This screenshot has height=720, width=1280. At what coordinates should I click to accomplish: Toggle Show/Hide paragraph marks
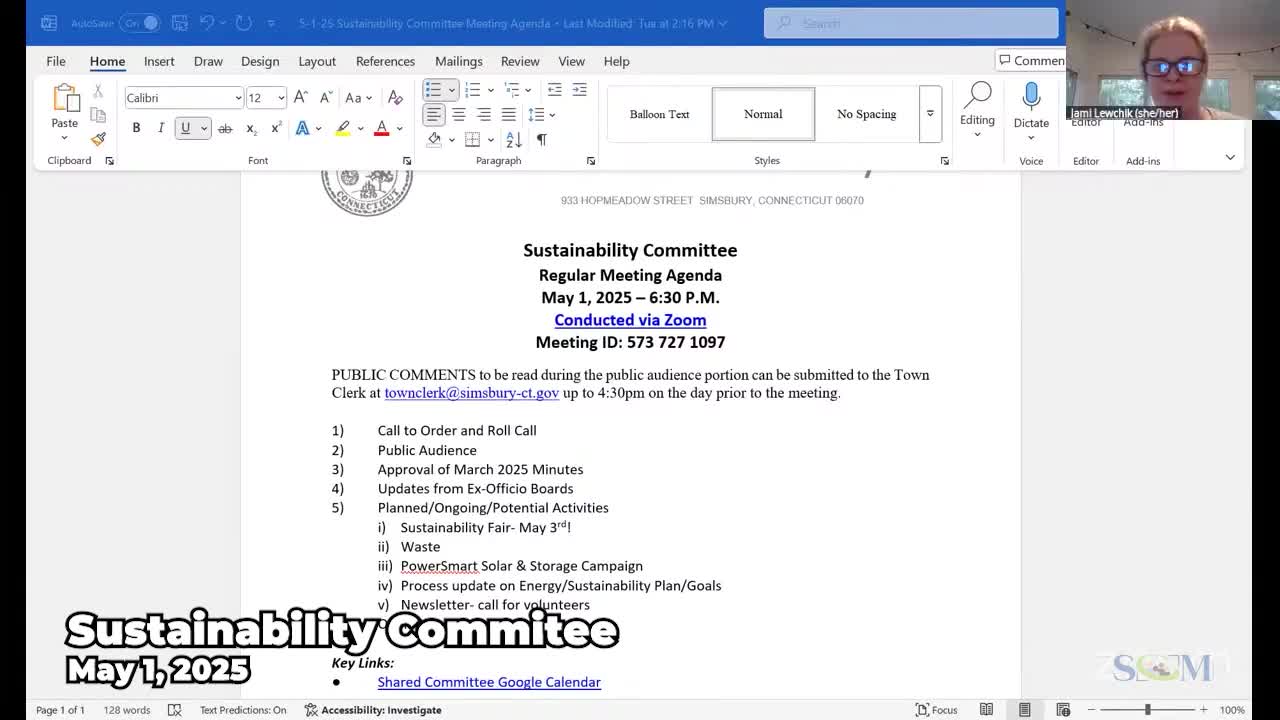(x=541, y=140)
